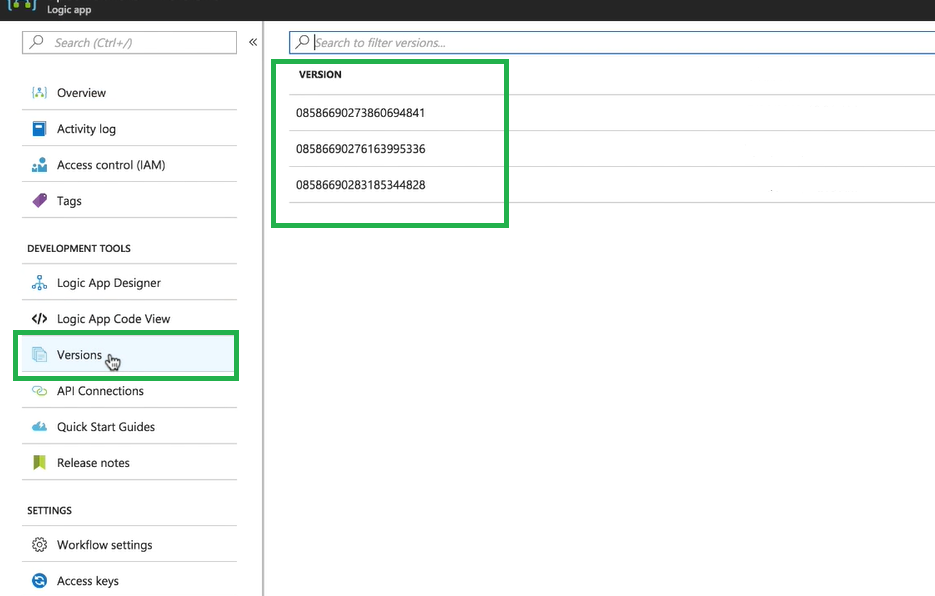Select version 08586690276163995336

[360, 149]
